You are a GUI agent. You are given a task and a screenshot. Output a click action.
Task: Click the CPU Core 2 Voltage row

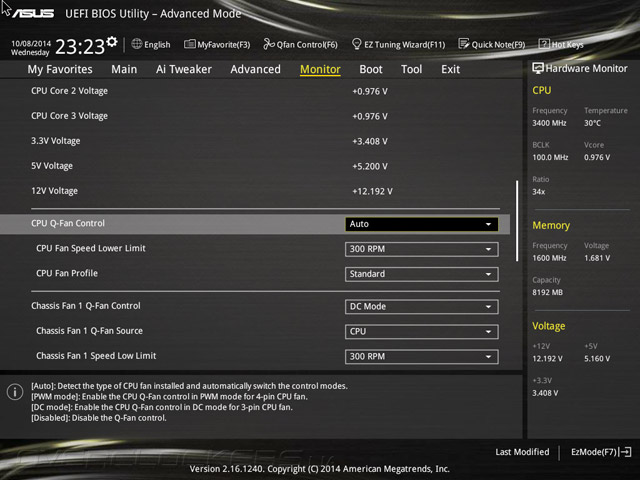(255, 91)
